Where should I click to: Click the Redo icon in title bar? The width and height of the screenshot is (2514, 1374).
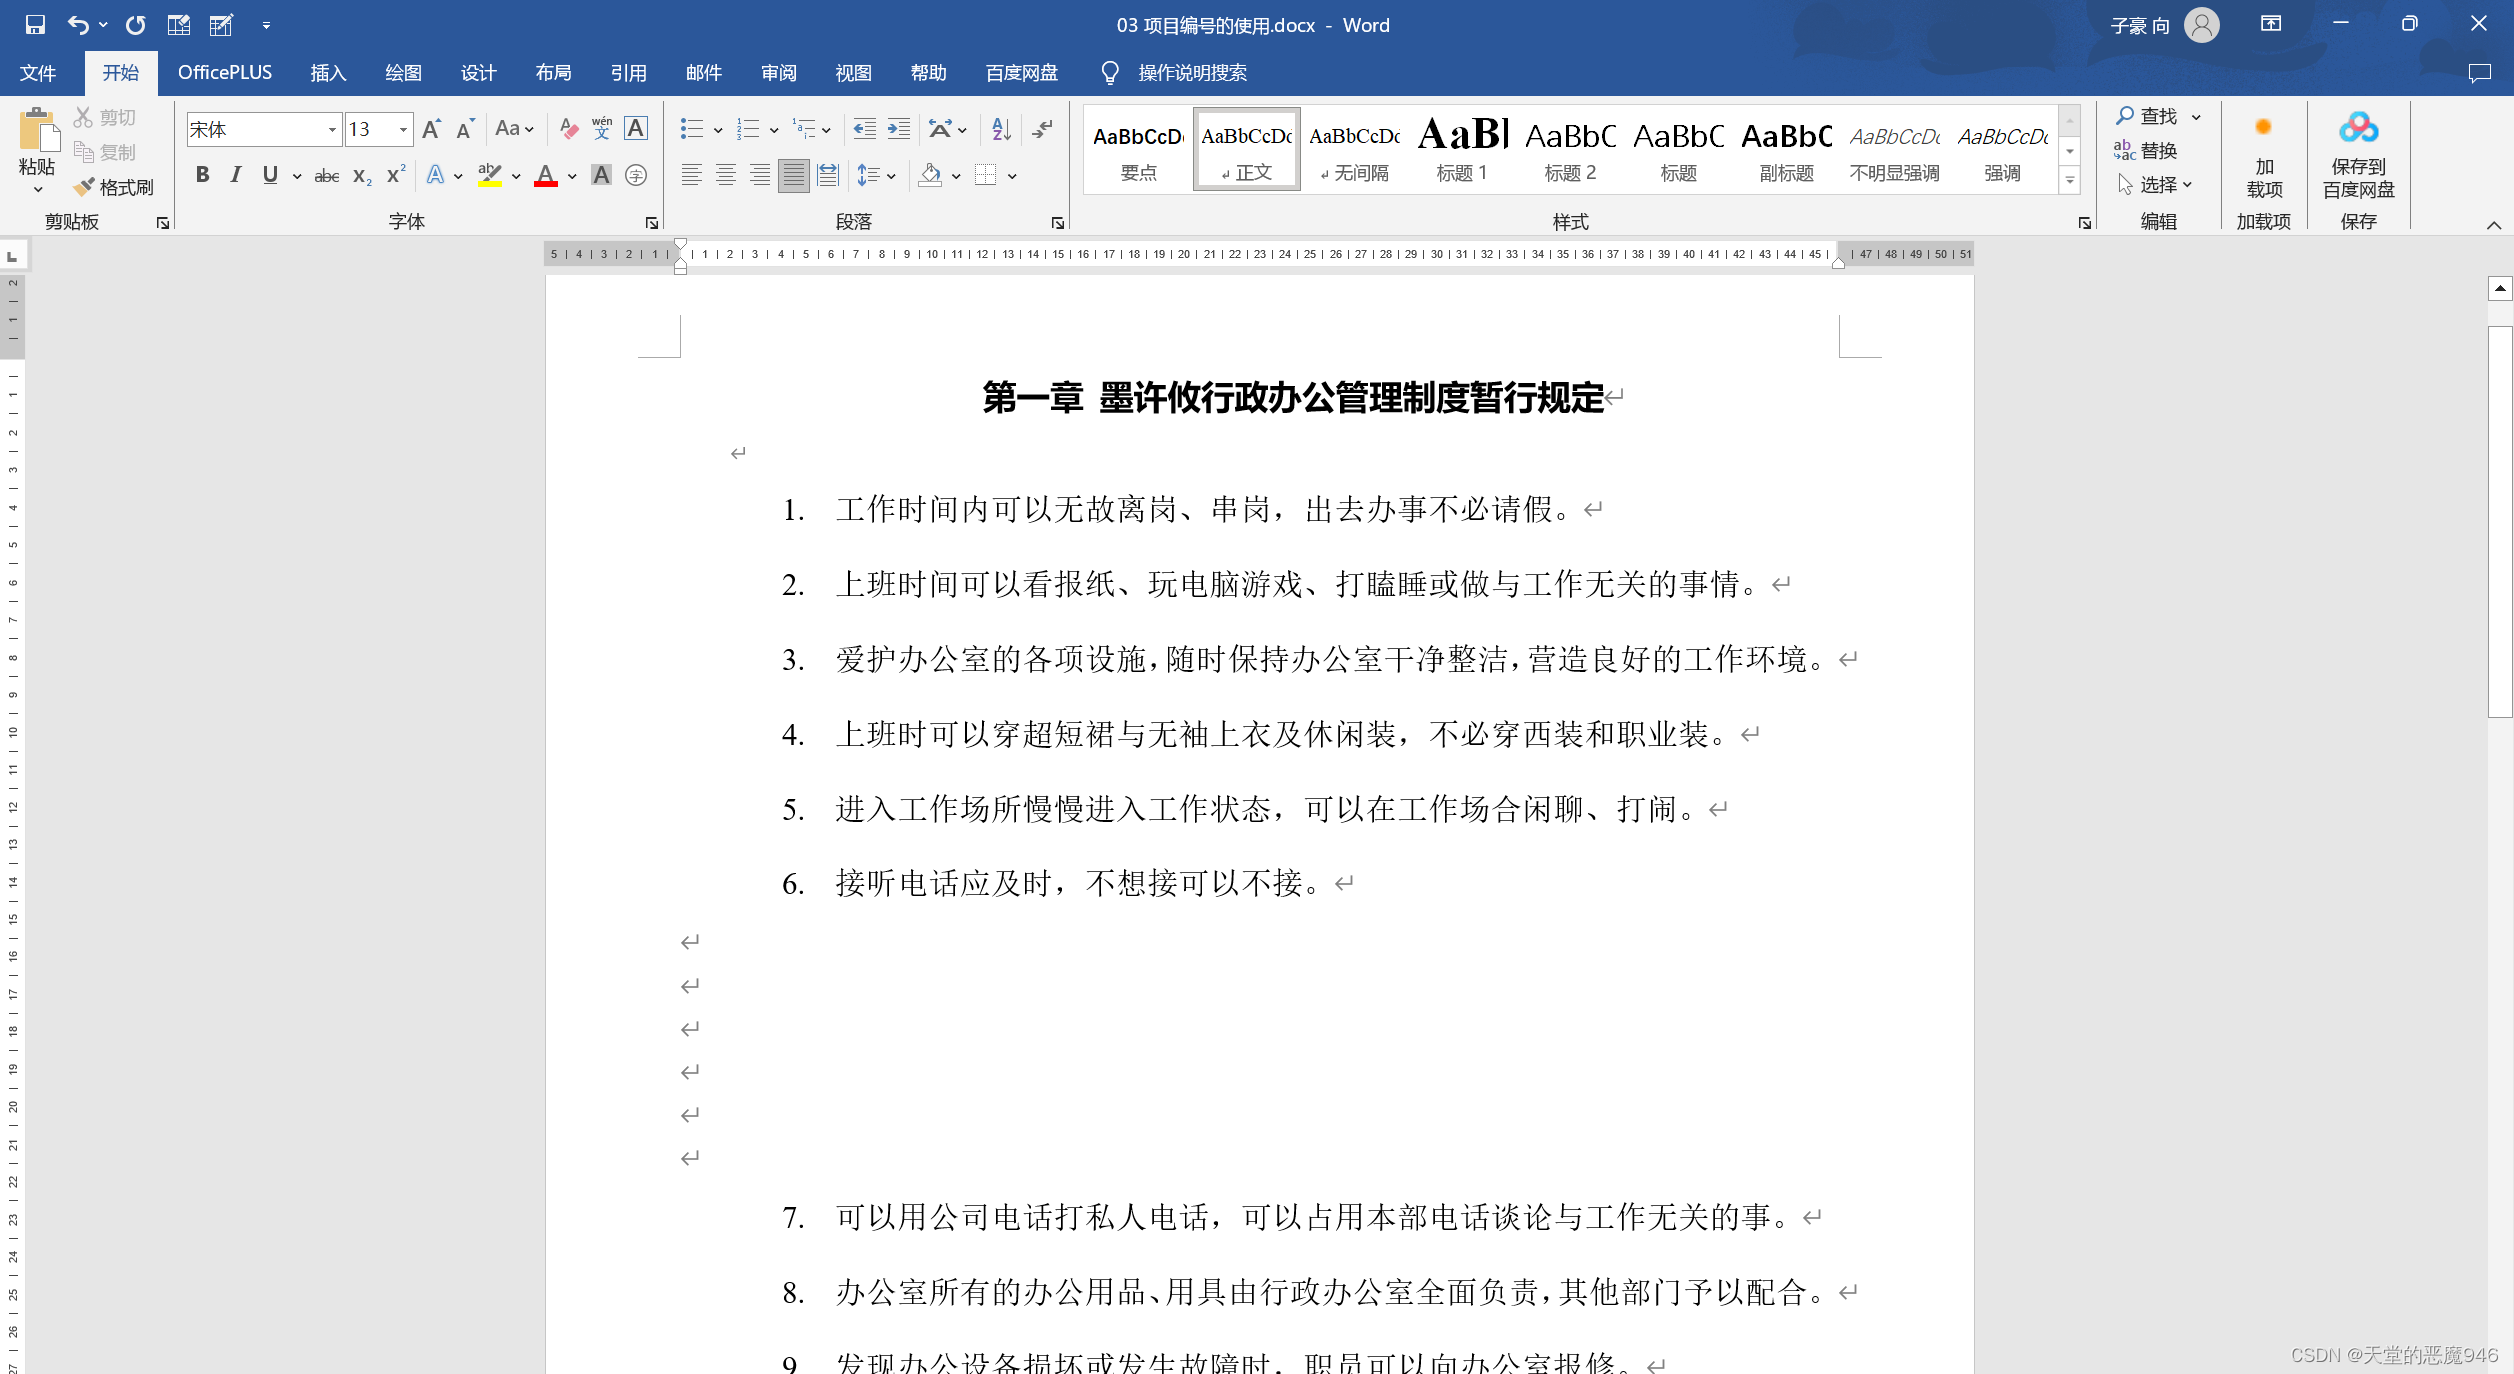tap(135, 25)
